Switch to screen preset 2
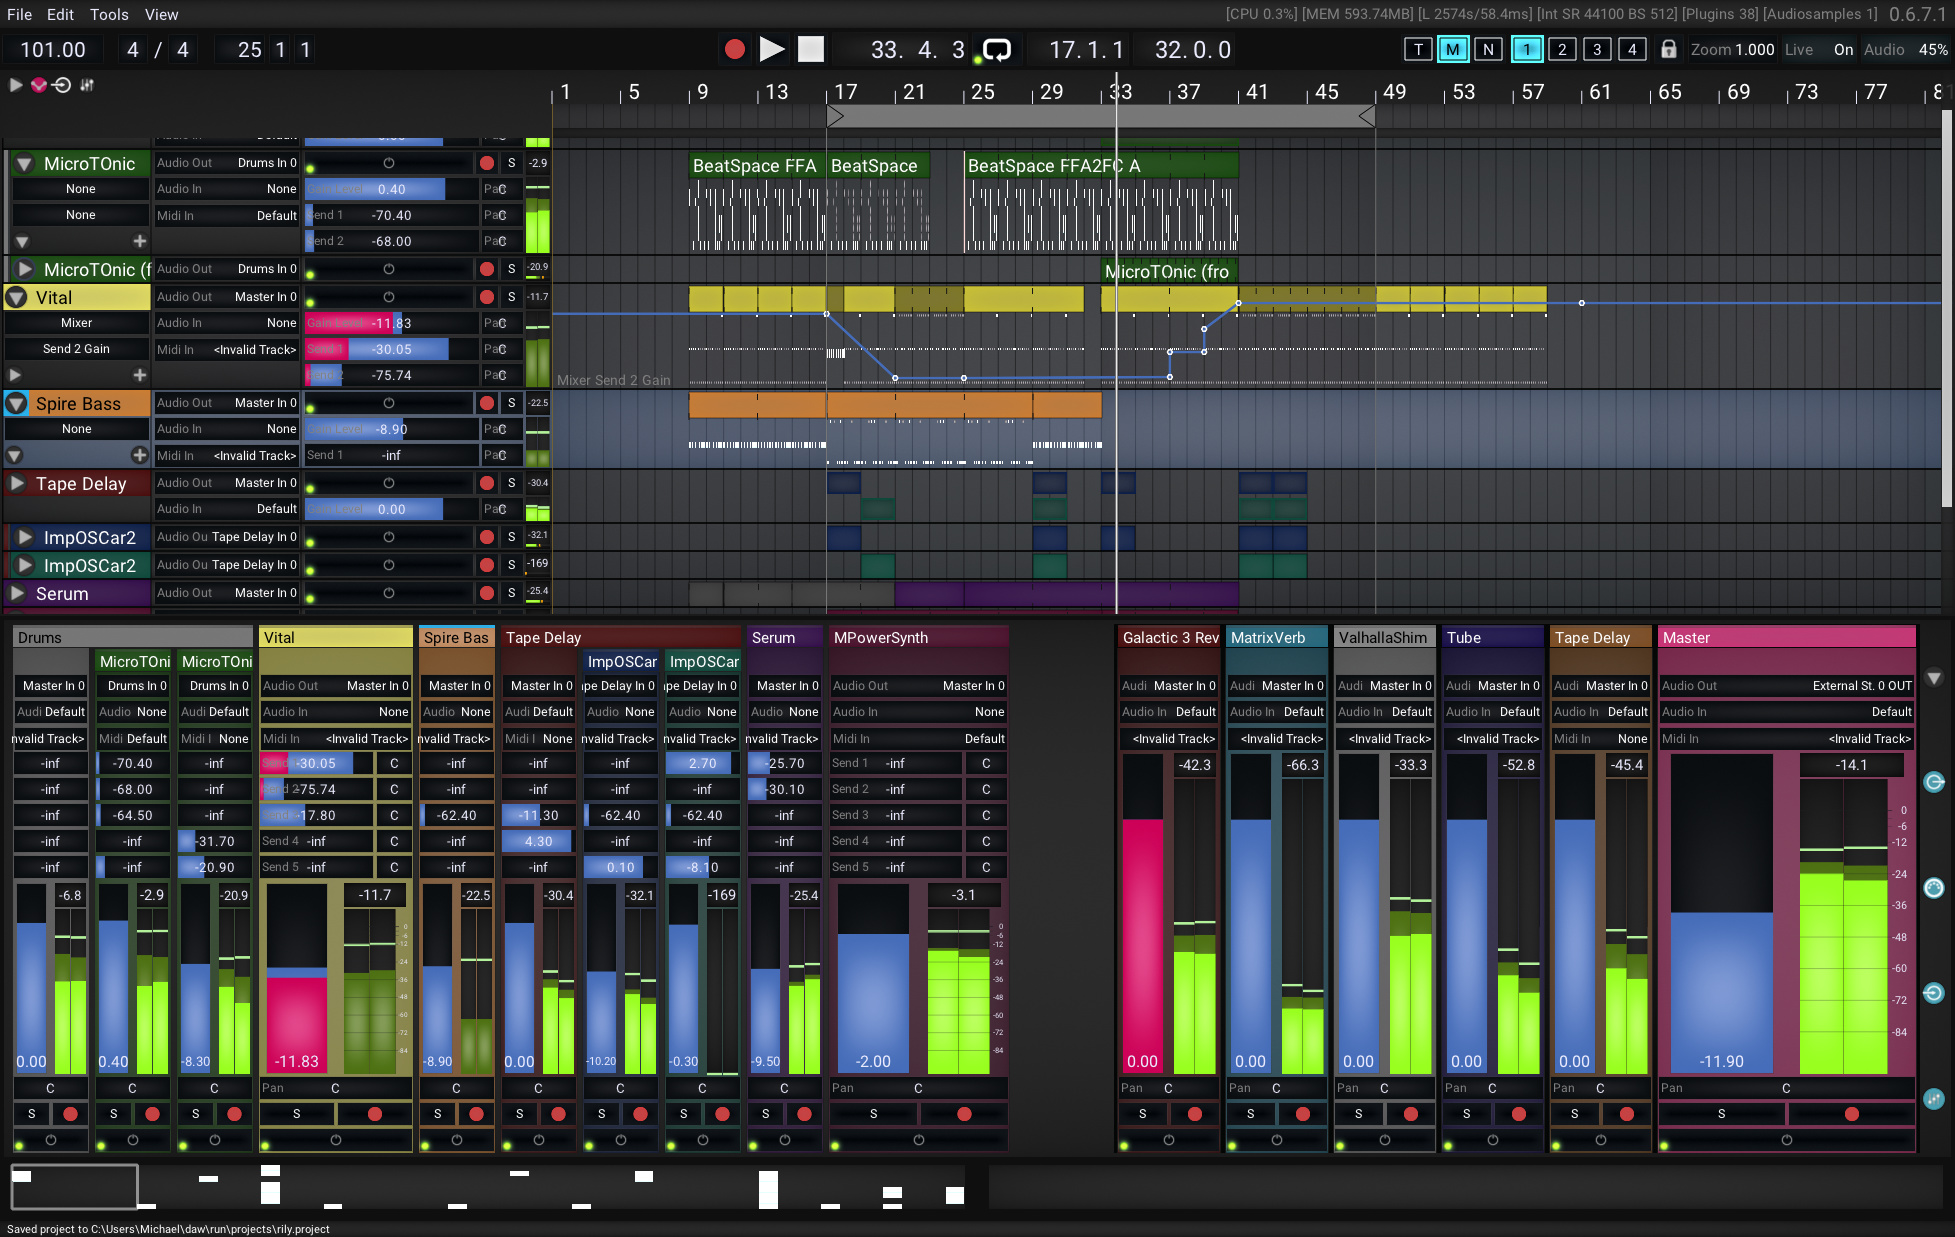 (1562, 49)
